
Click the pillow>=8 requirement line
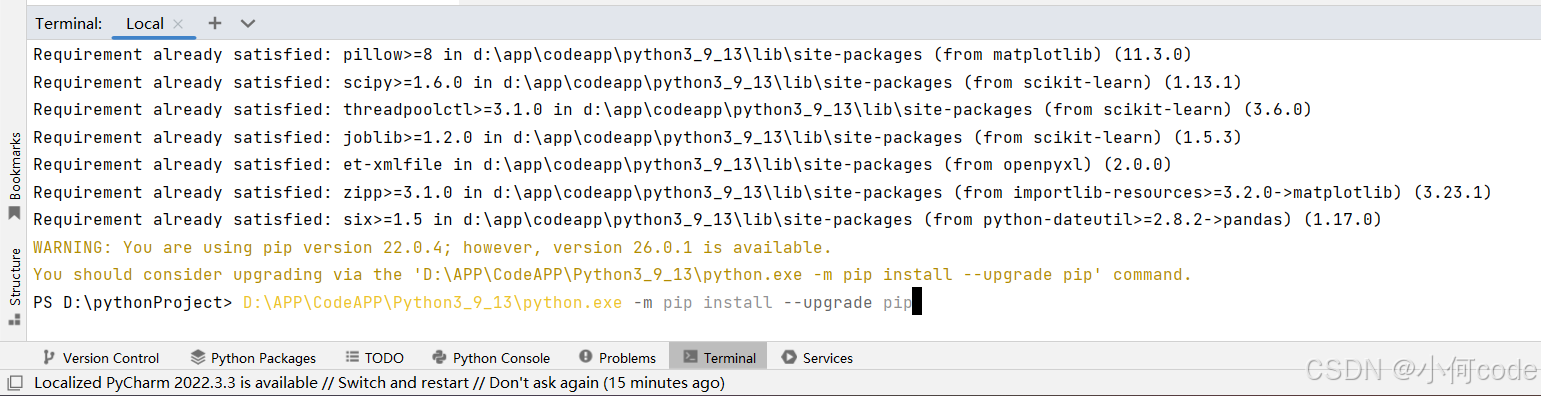tap(613, 54)
